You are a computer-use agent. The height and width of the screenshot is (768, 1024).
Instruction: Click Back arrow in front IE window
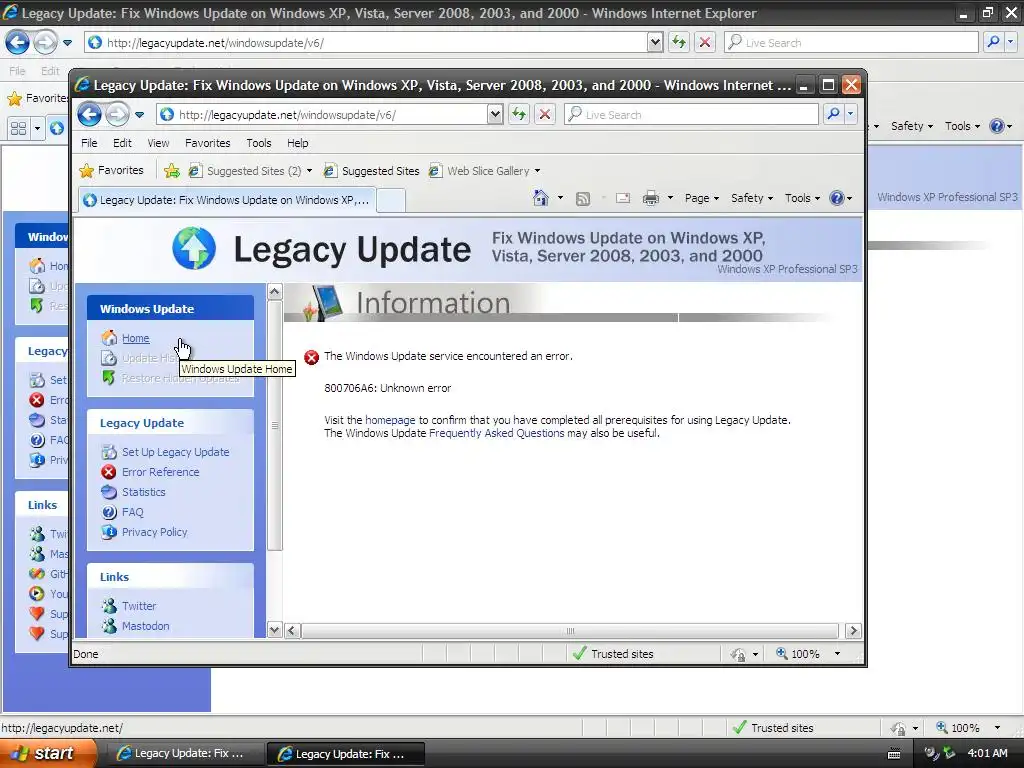pyautogui.click(x=89, y=115)
